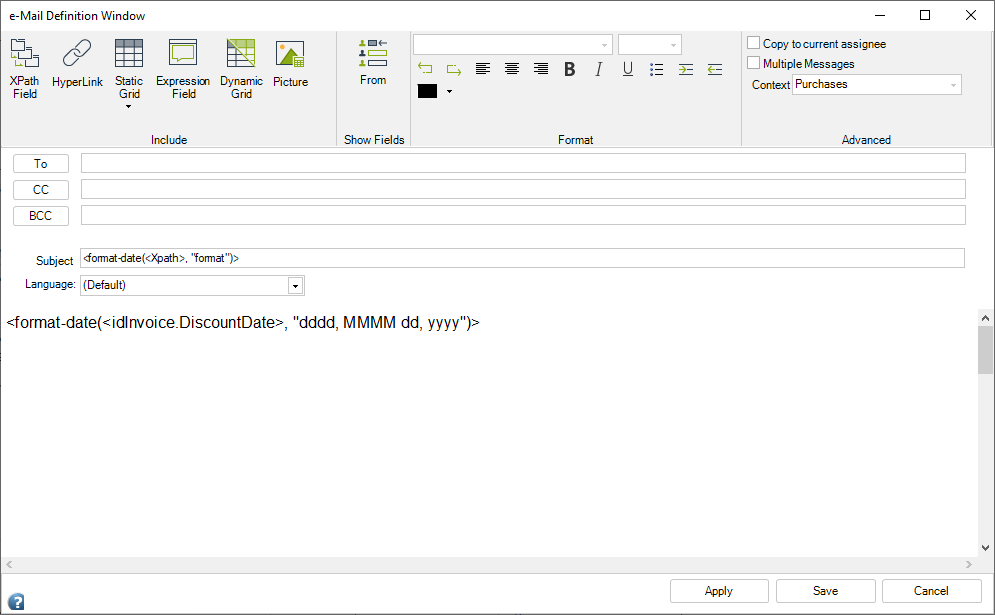Maximize the e-Mail Definition Window
The height and width of the screenshot is (615, 995).
click(x=925, y=15)
